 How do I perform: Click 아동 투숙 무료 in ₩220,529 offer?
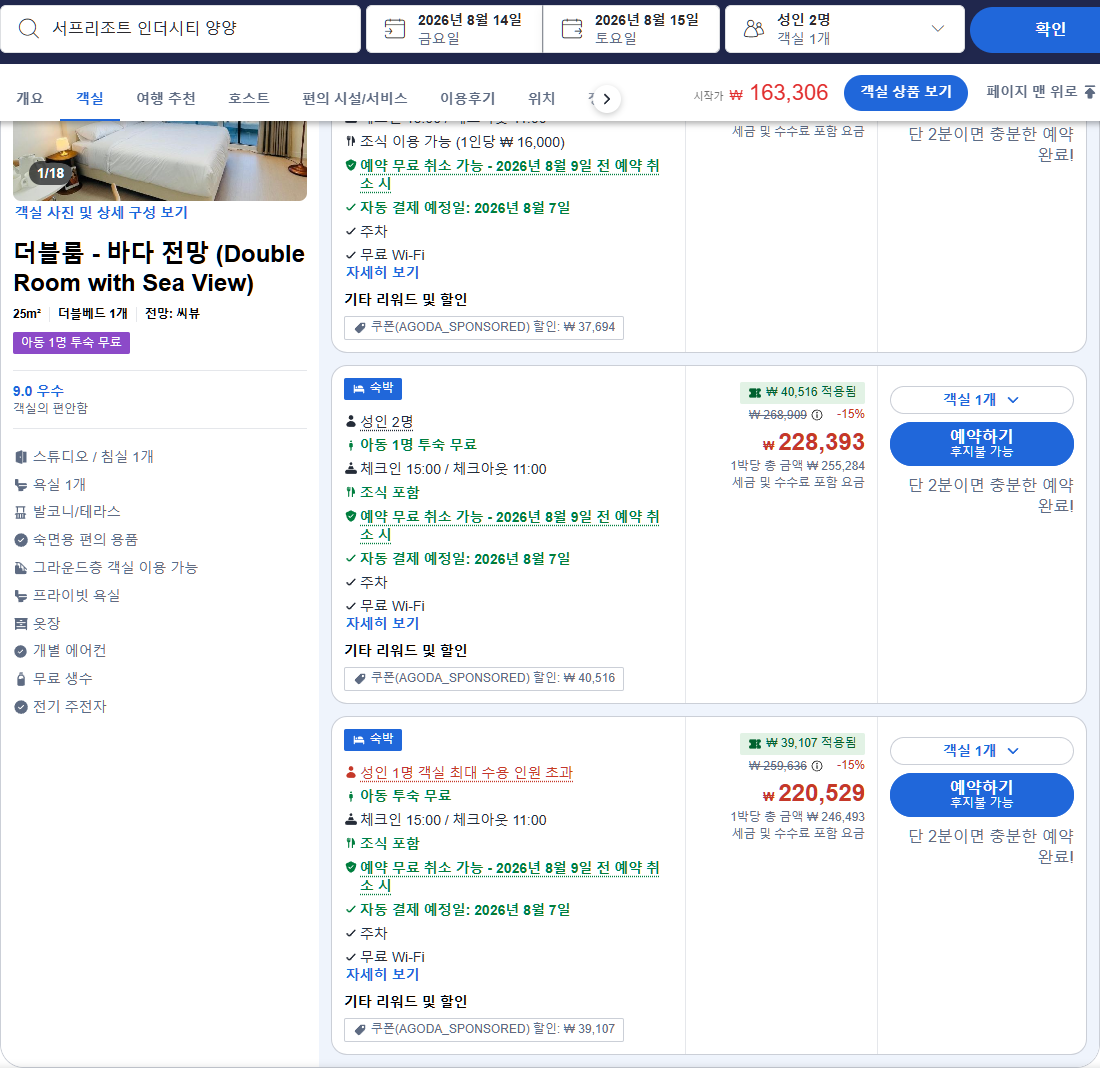click(405, 796)
